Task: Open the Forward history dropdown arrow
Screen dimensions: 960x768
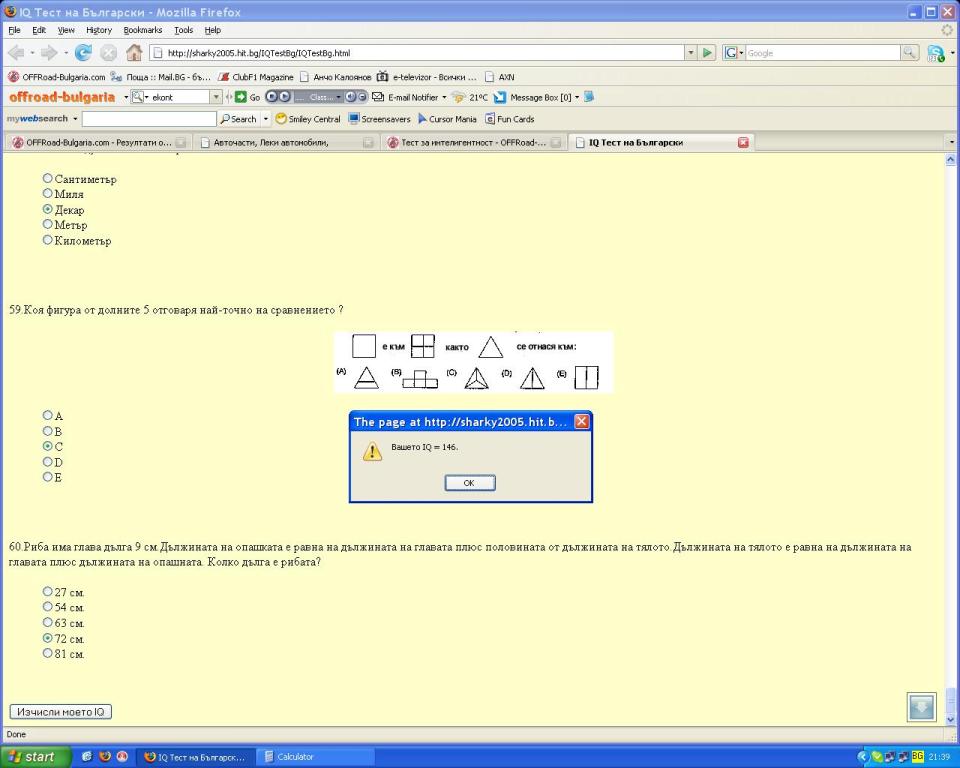Action: 66,53
